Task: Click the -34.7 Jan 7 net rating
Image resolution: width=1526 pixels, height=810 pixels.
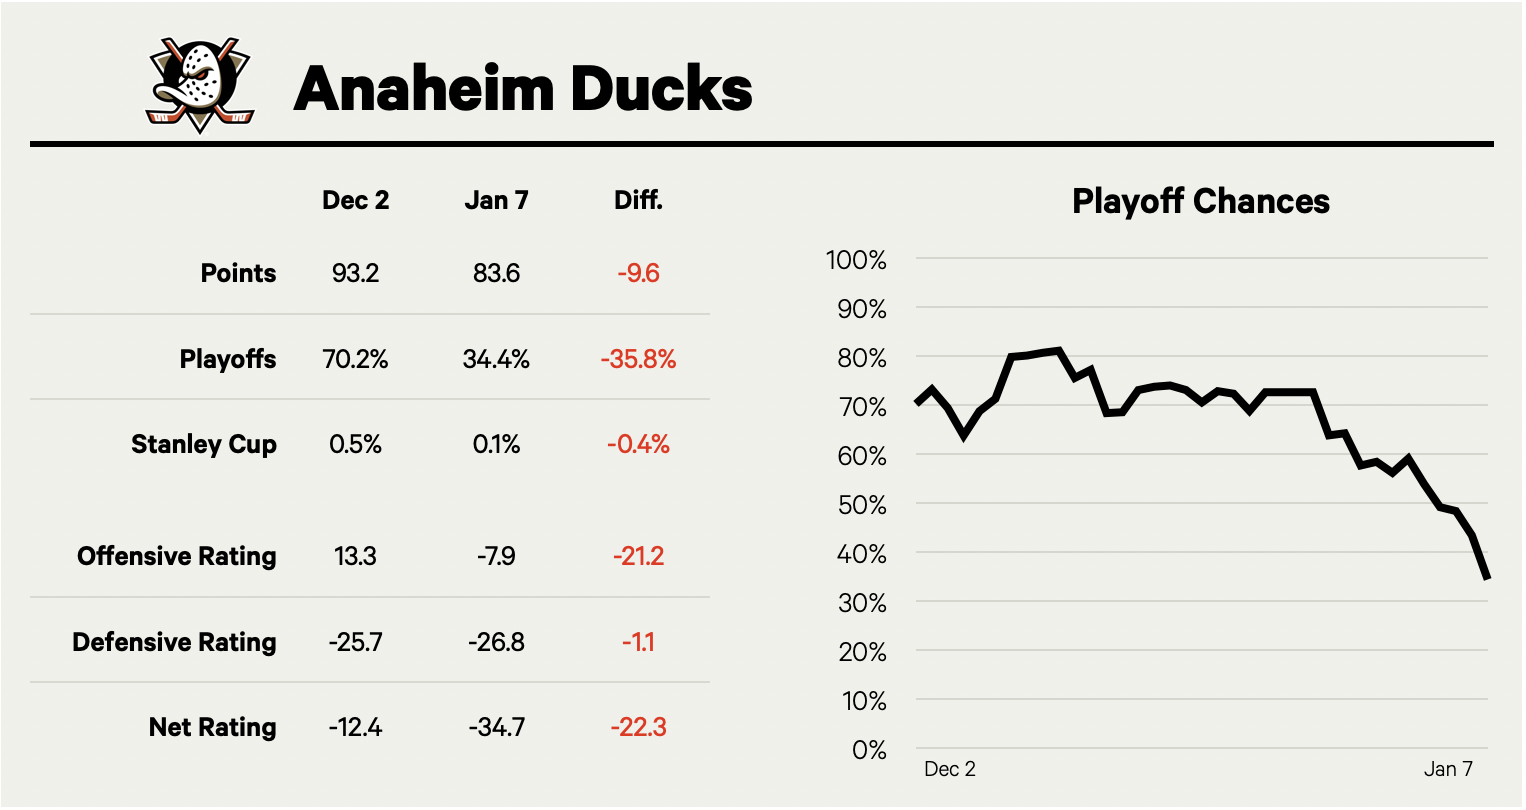Action: pos(496,727)
